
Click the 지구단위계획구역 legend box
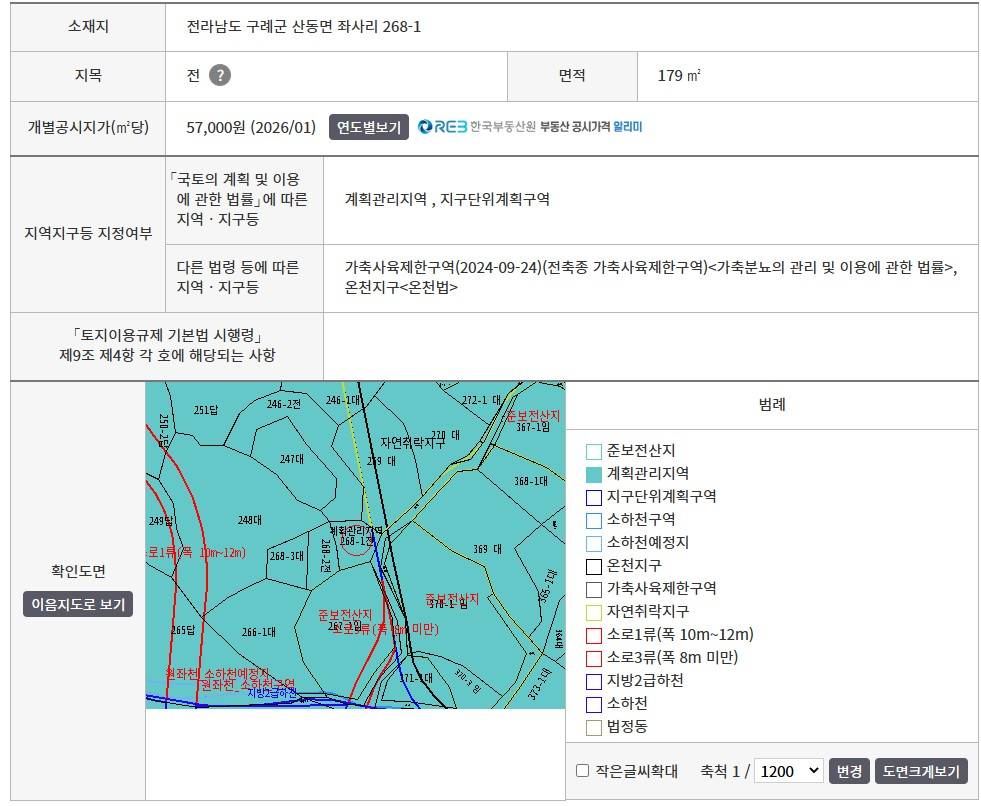click(594, 497)
